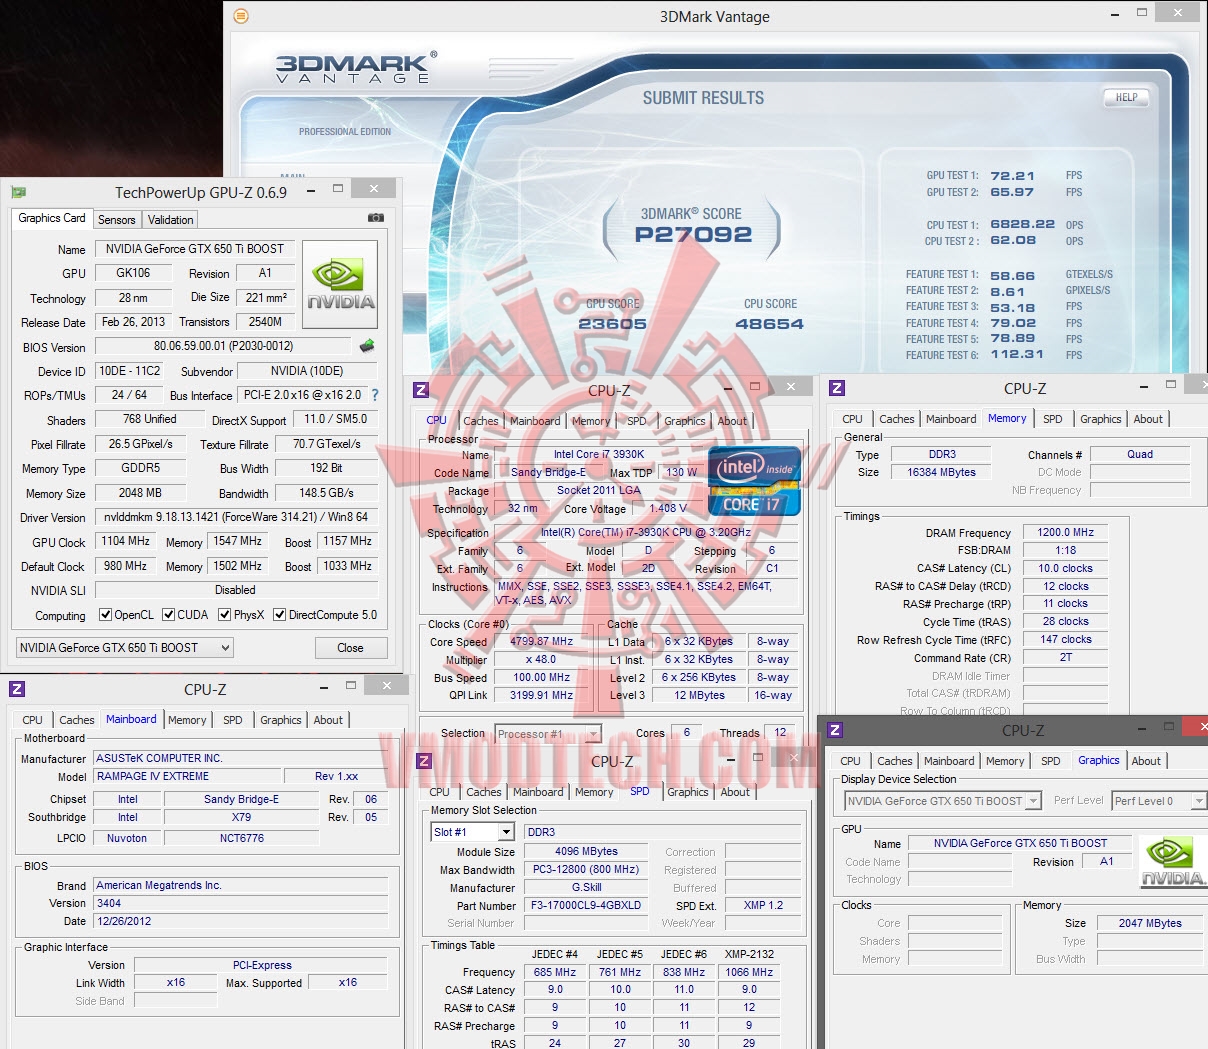Select Graphics Card tab in GPU-Z
Screen dimensions: 1208x1049
pos(52,218)
